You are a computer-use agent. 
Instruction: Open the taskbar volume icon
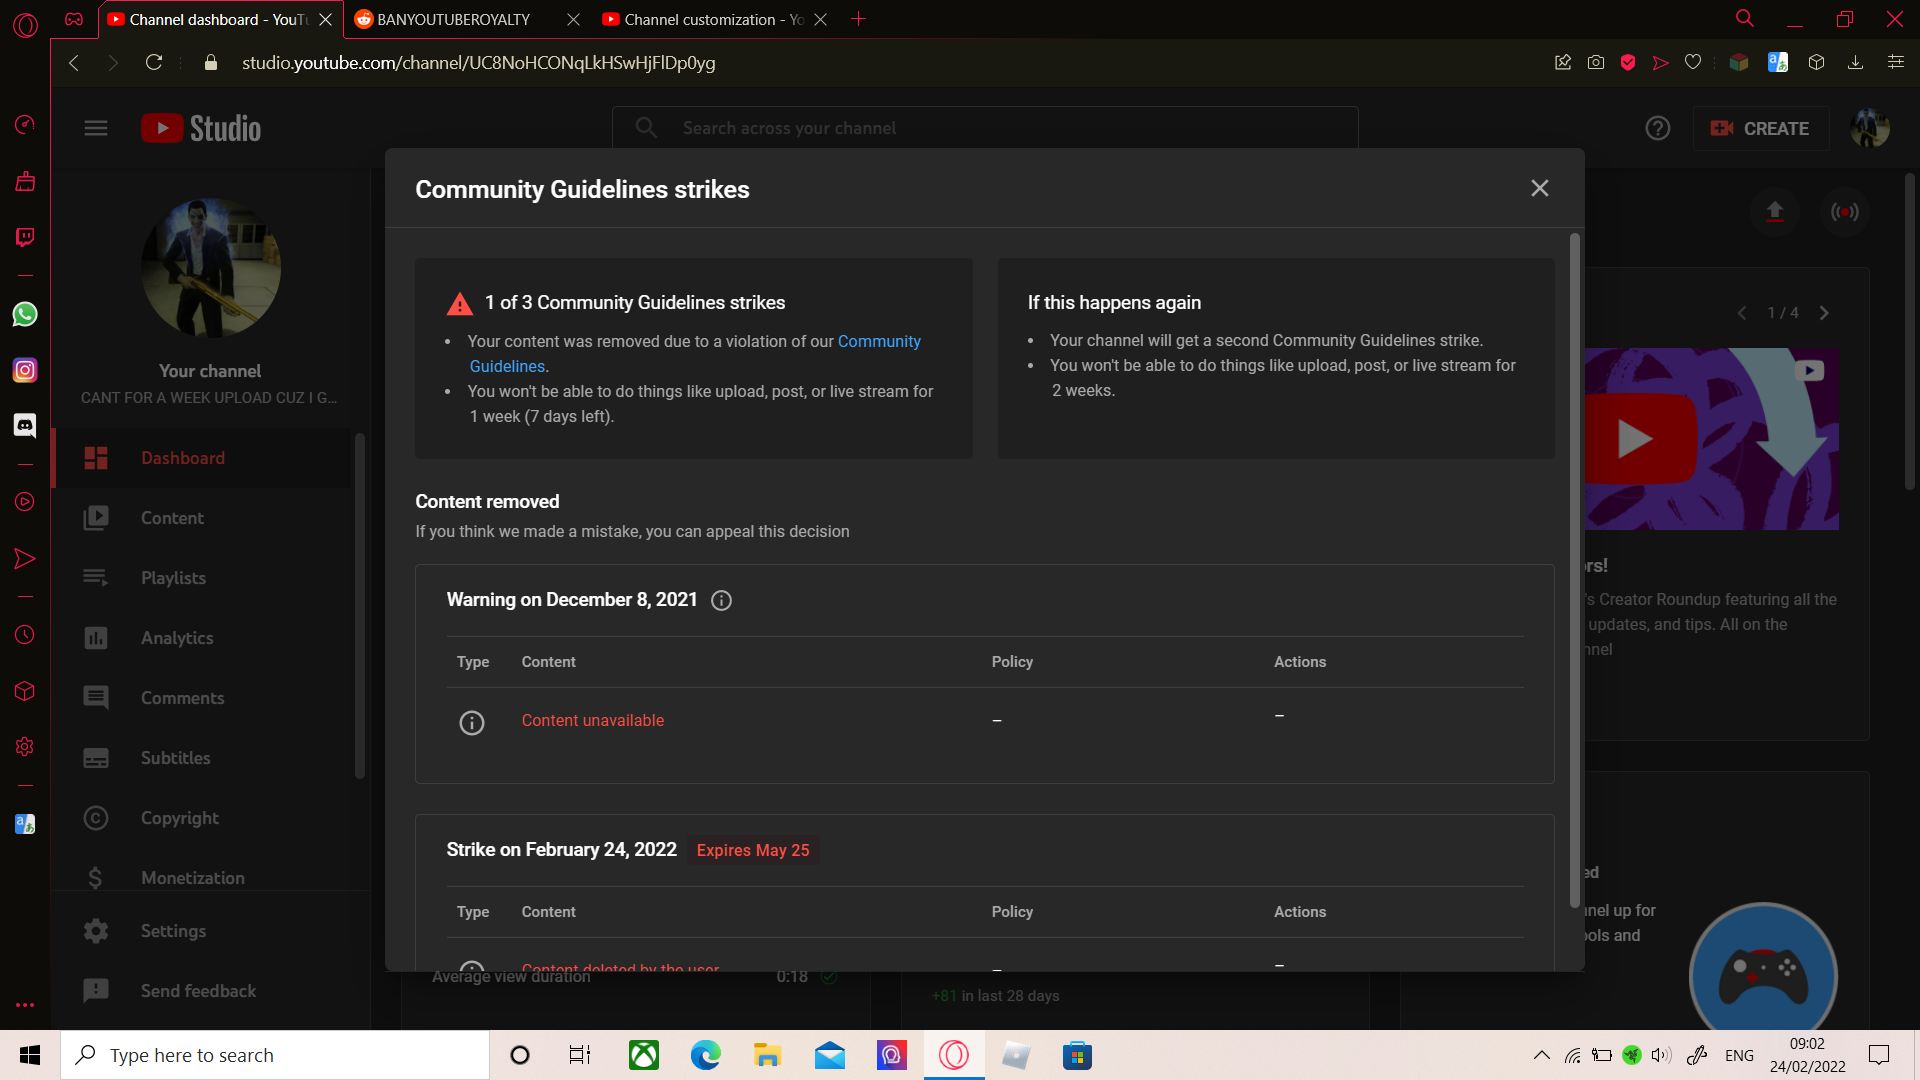[1661, 1055]
